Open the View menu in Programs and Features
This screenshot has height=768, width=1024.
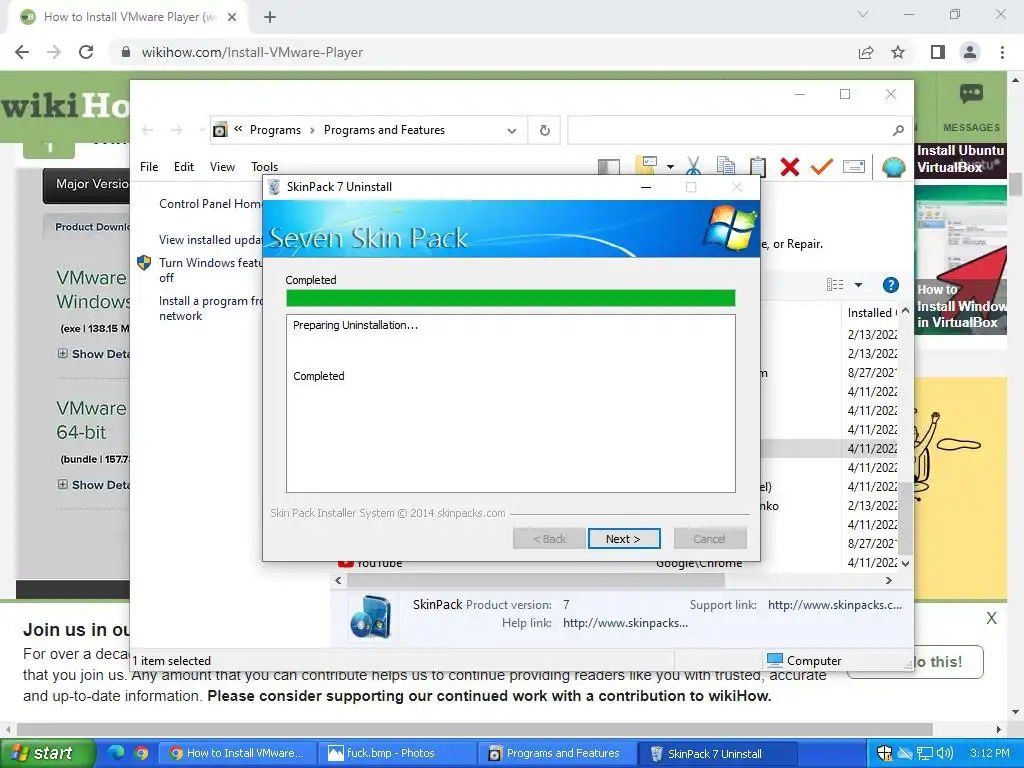pyautogui.click(x=222, y=167)
